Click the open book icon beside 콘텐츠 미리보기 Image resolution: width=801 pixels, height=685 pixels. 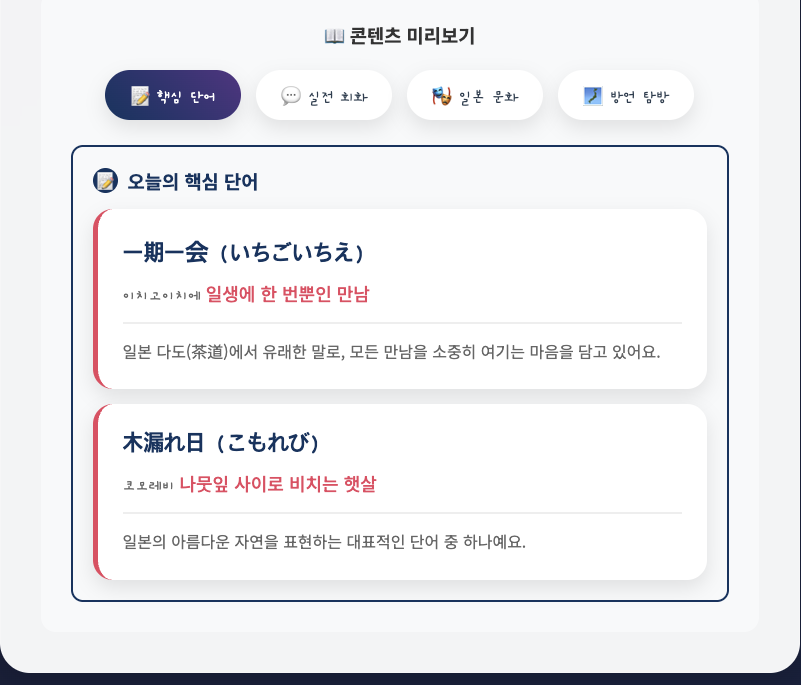click(334, 36)
